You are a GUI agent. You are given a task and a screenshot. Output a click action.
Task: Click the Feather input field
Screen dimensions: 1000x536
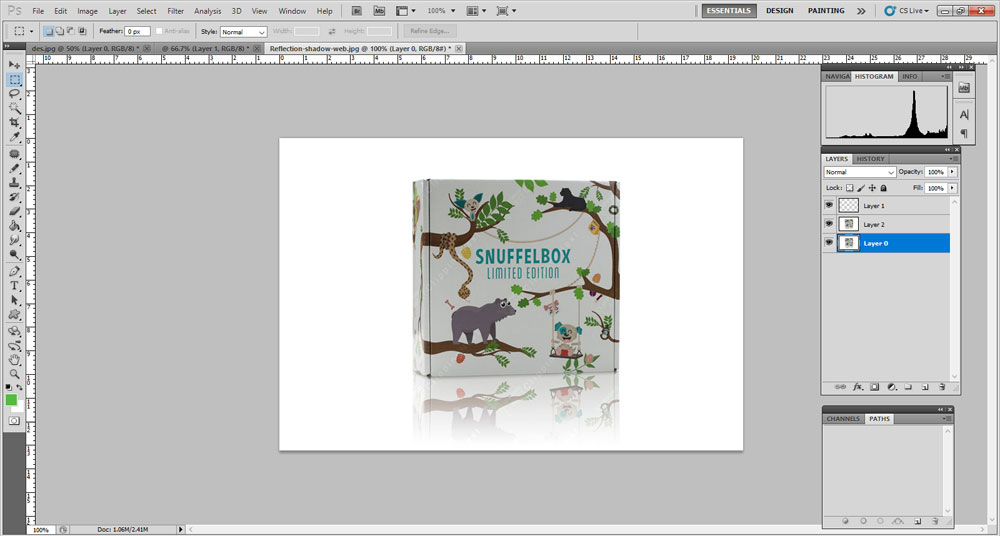coord(137,32)
